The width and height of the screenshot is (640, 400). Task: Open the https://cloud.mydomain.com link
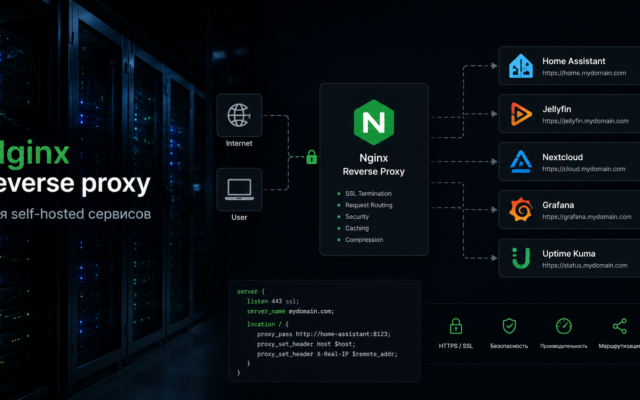pos(584,169)
